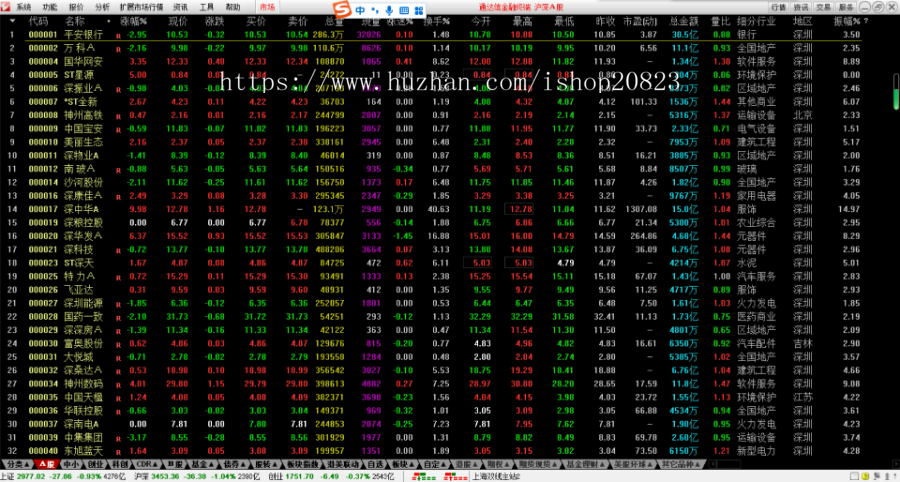Viewport: 900px width, 482px height.
Task: Open the Sogou toolbox grid icon
Action: (419, 10)
